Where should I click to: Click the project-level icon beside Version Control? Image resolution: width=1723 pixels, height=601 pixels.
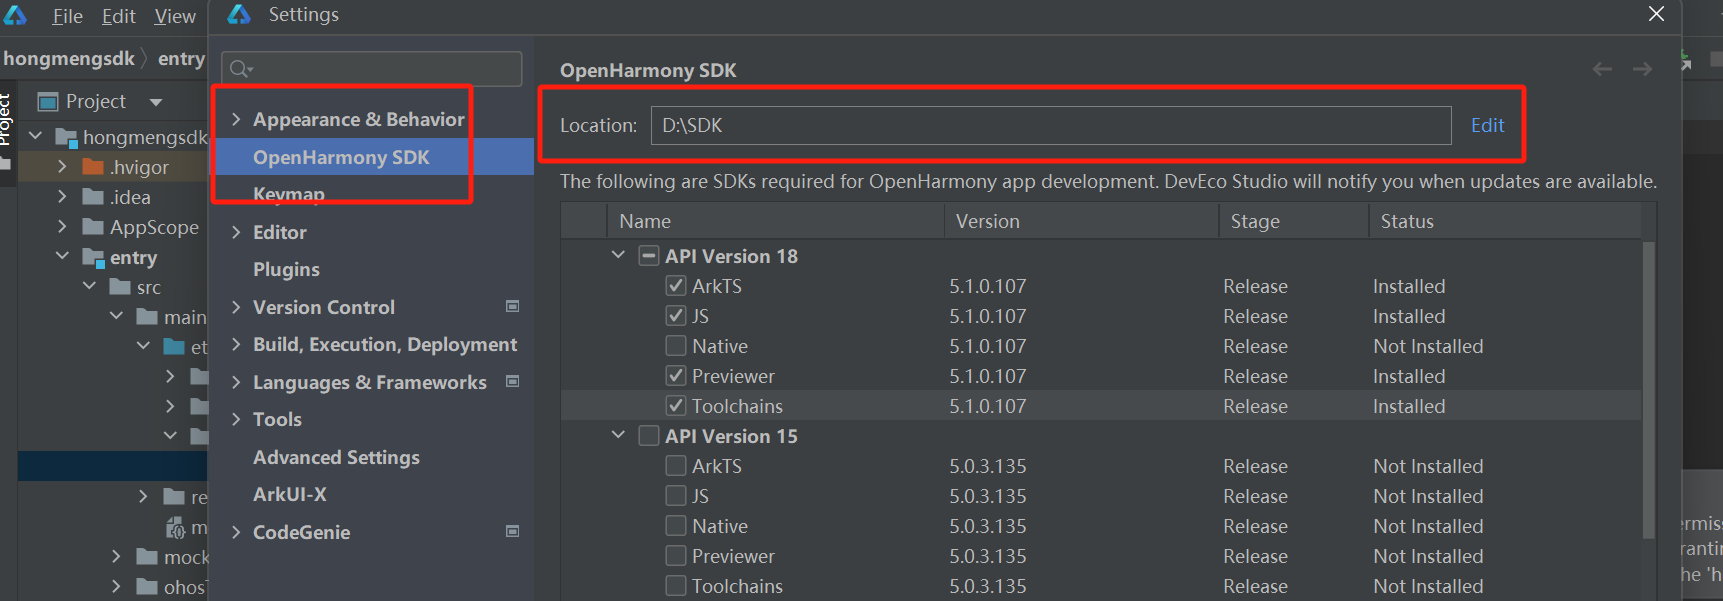tap(513, 306)
